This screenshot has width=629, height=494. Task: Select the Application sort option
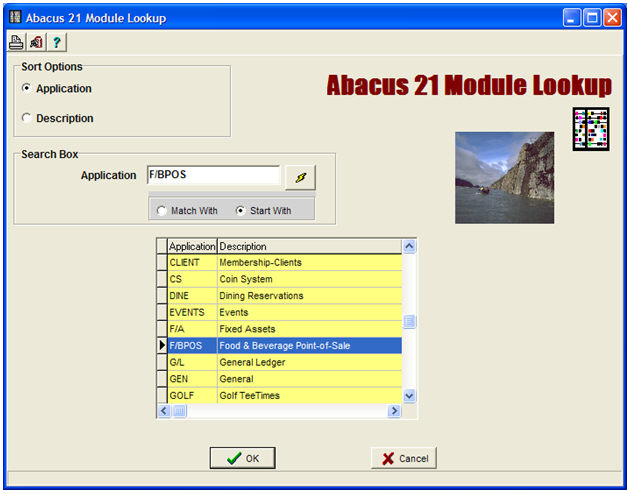[x=27, y=89]
